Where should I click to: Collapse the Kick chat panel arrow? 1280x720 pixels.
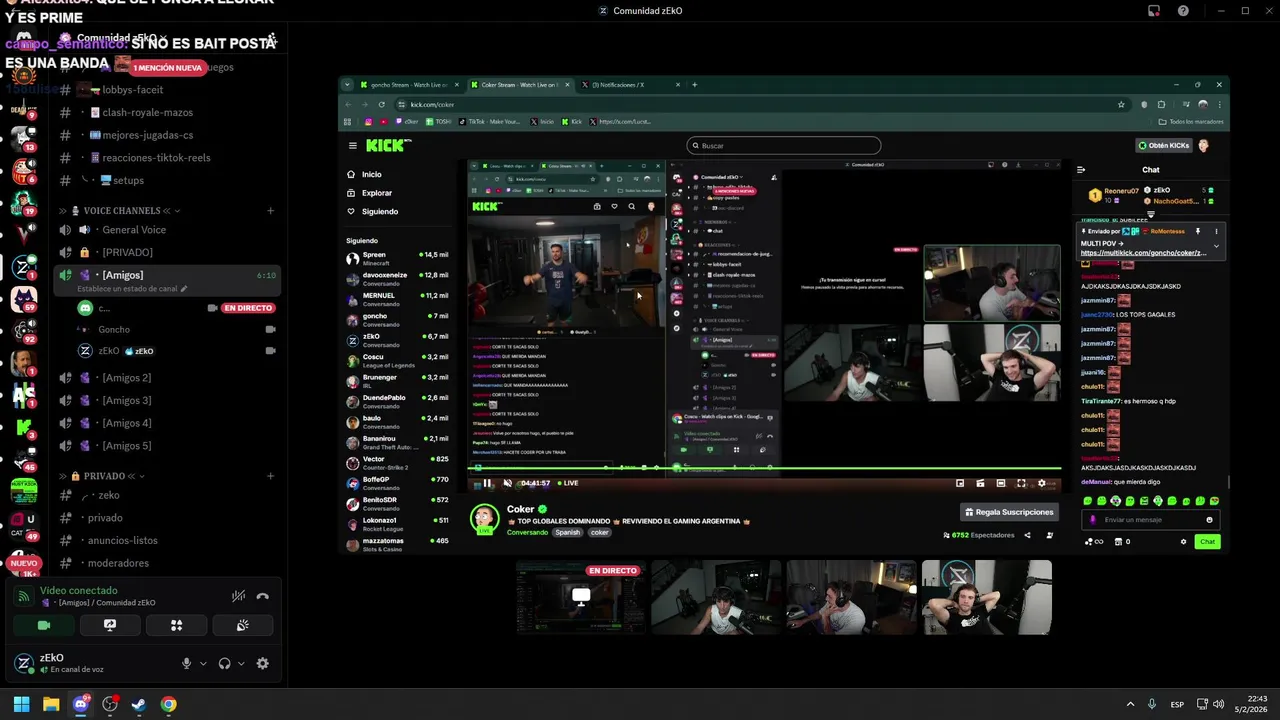point(1081,170)
